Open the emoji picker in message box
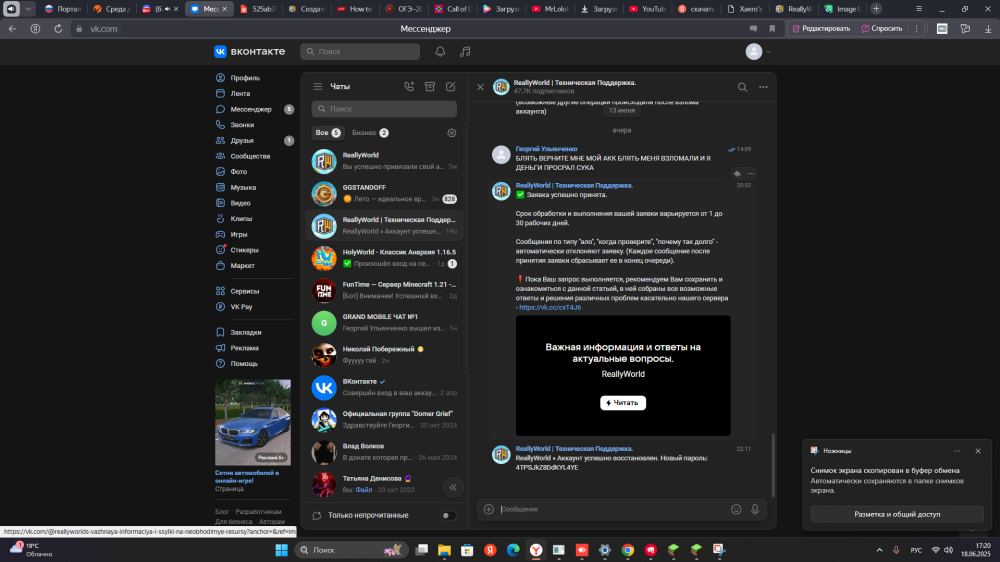Viewport: 1000px width, 562px height. (x=736, y=509)
